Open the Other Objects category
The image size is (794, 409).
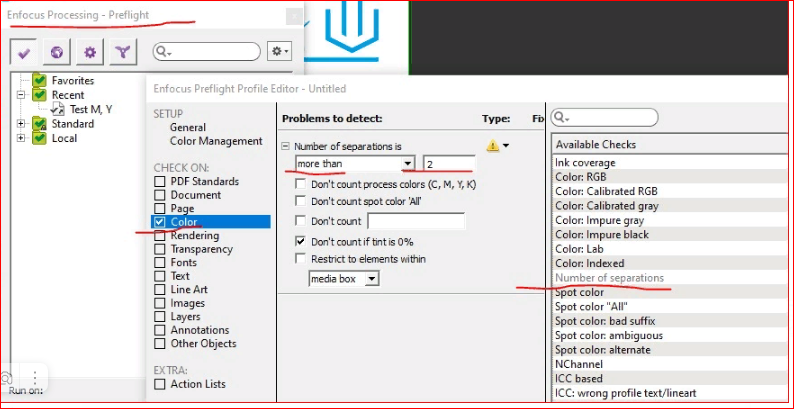(x=204, y=343)
